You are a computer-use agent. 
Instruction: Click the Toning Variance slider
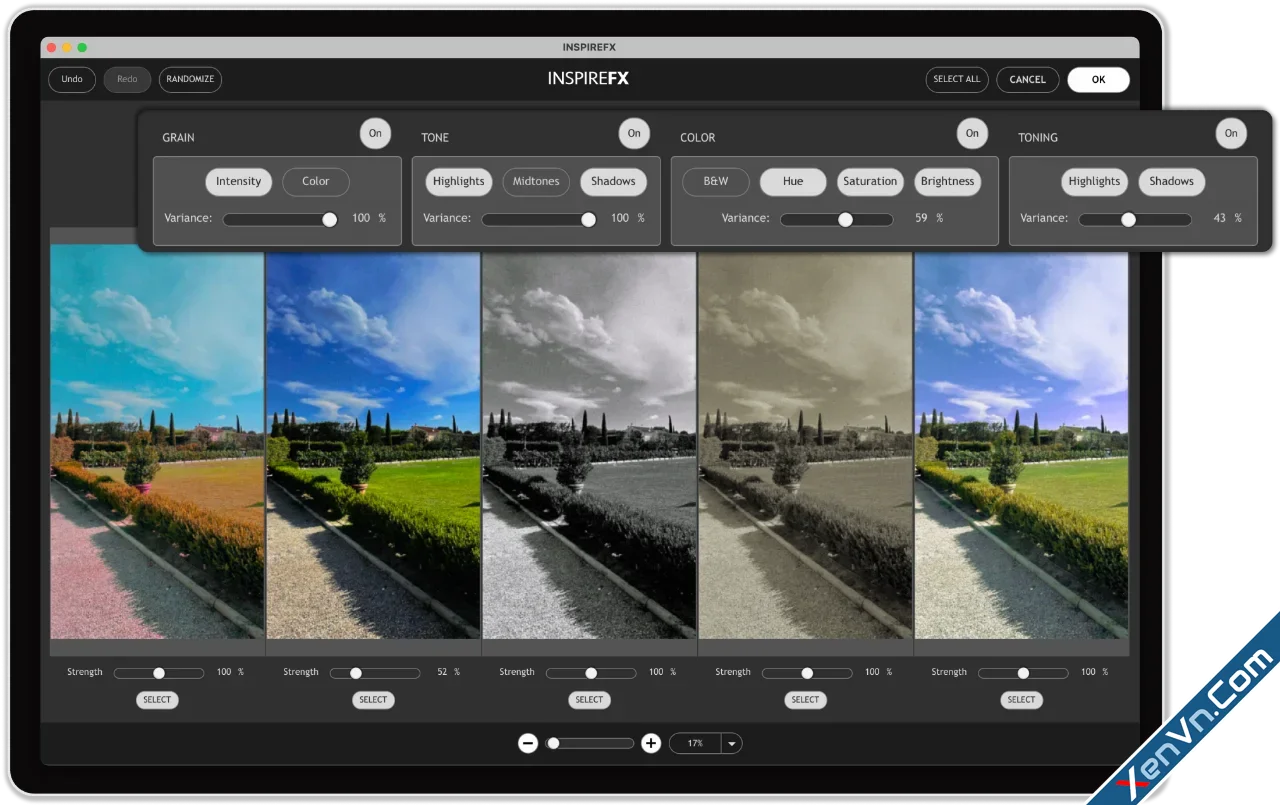tap(1135, 219)
